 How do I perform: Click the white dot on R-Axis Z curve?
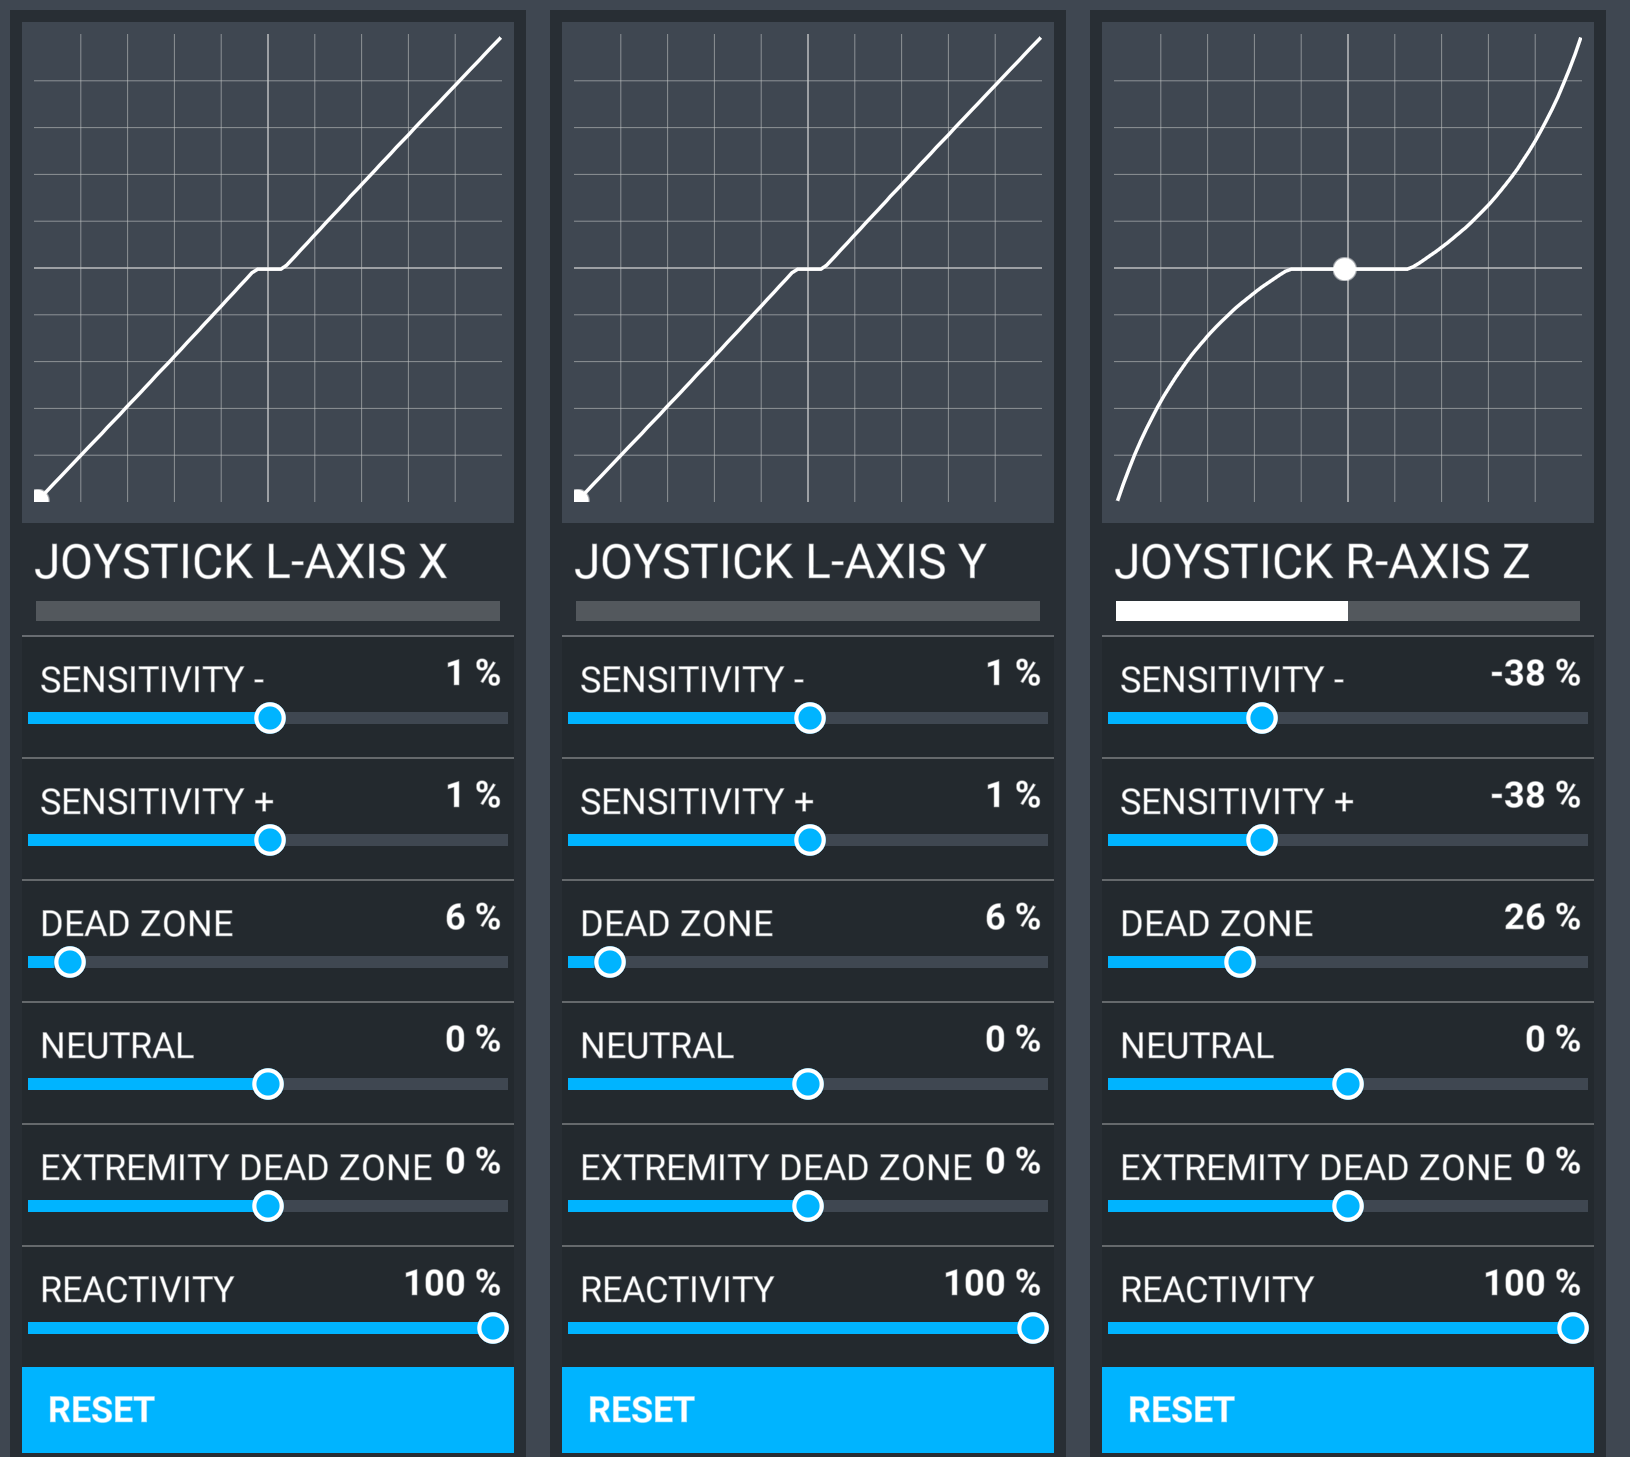click(1345, 268)
